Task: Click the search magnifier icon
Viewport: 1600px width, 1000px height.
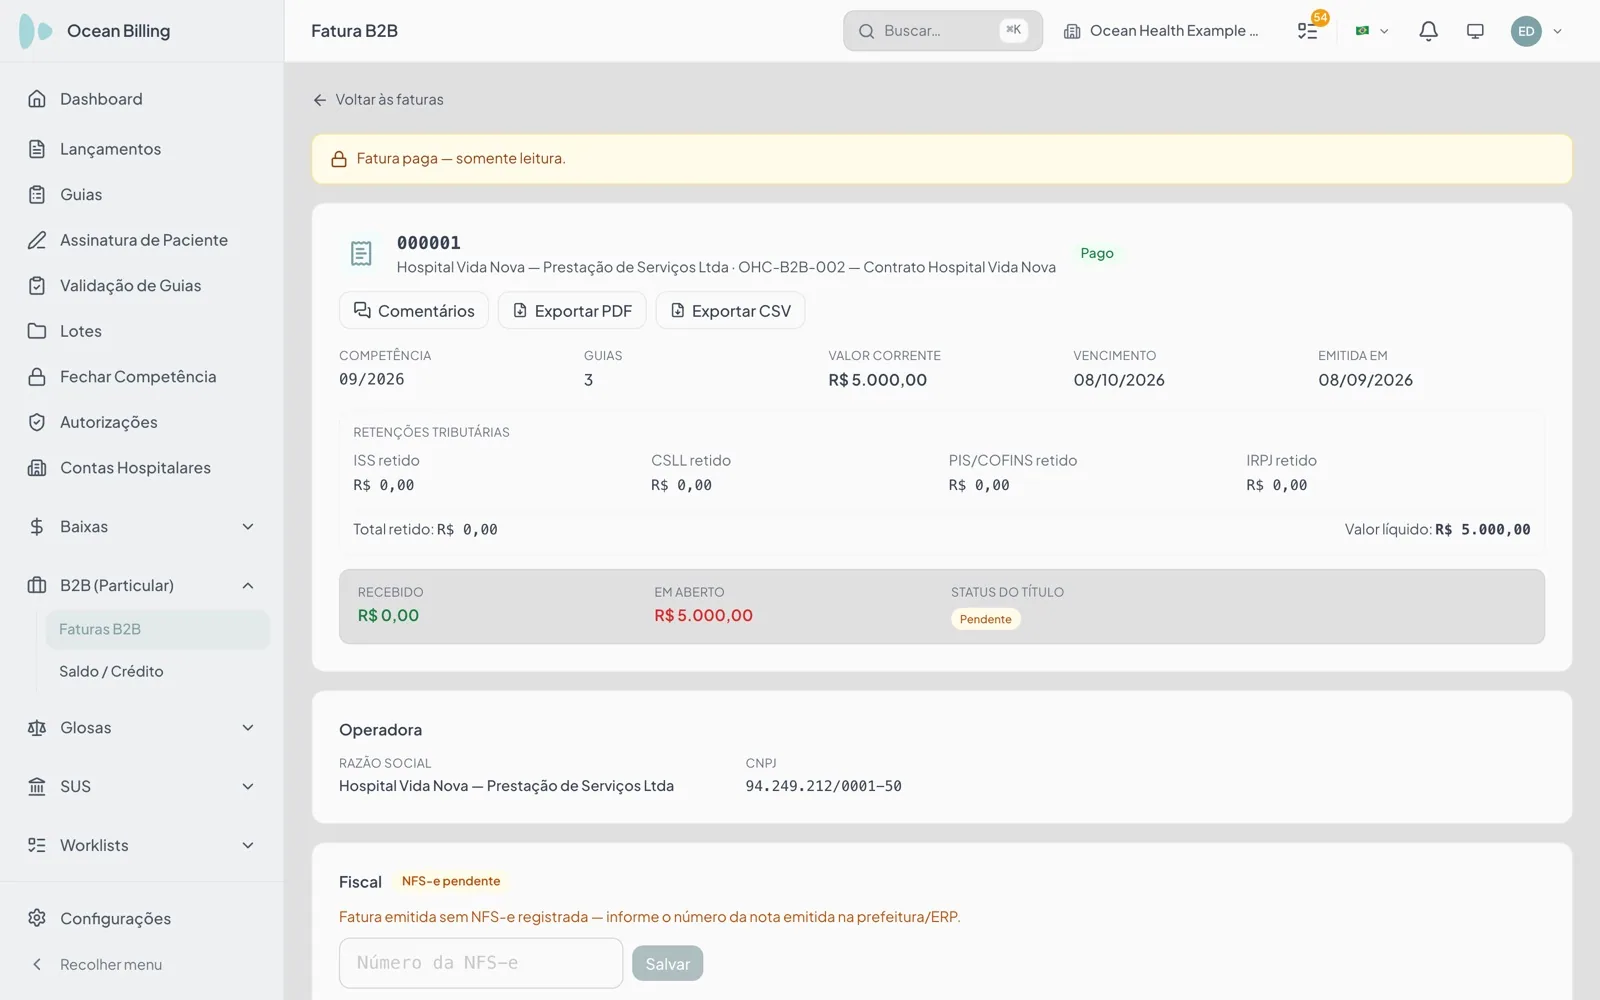Action: click(866, 31)
